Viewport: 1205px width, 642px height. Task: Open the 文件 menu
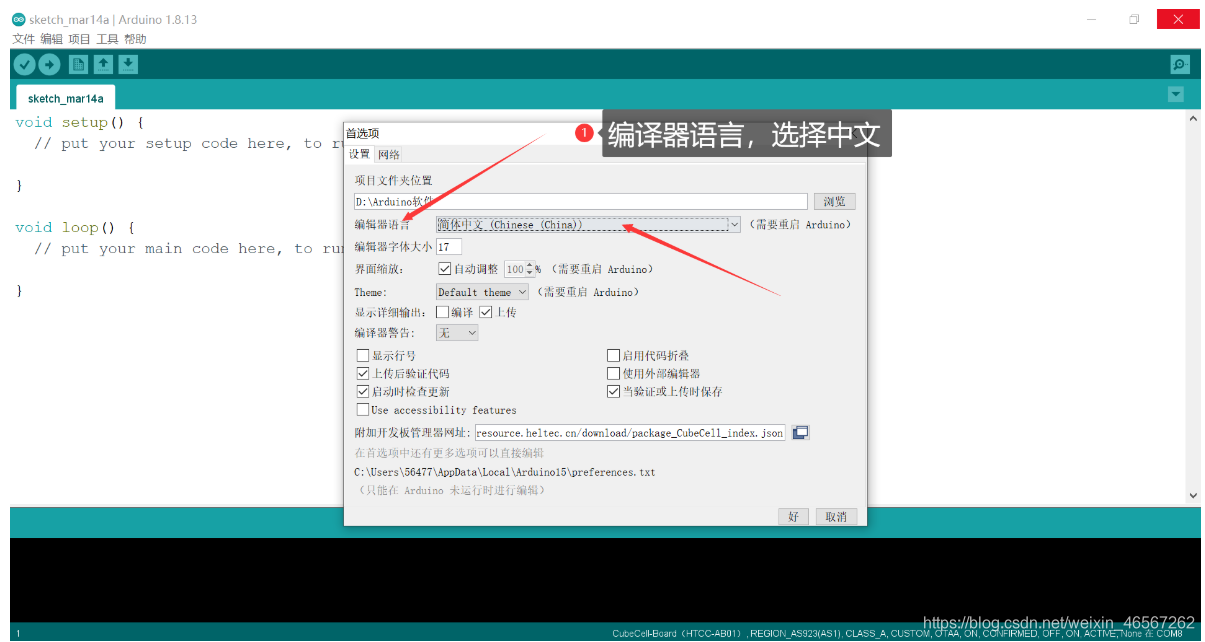[24, 39]
